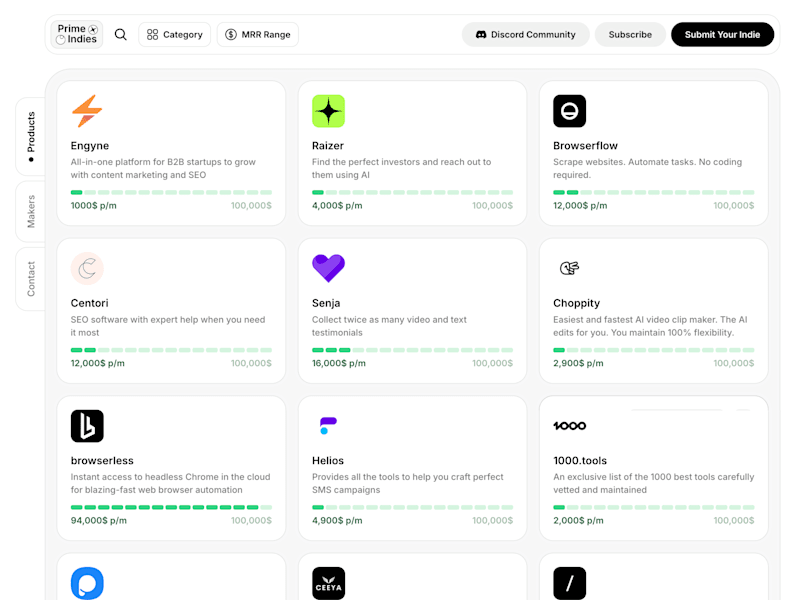Click the Browserflow MRR progress bar
Screen dimensions: 800x600
click(654, 192)
